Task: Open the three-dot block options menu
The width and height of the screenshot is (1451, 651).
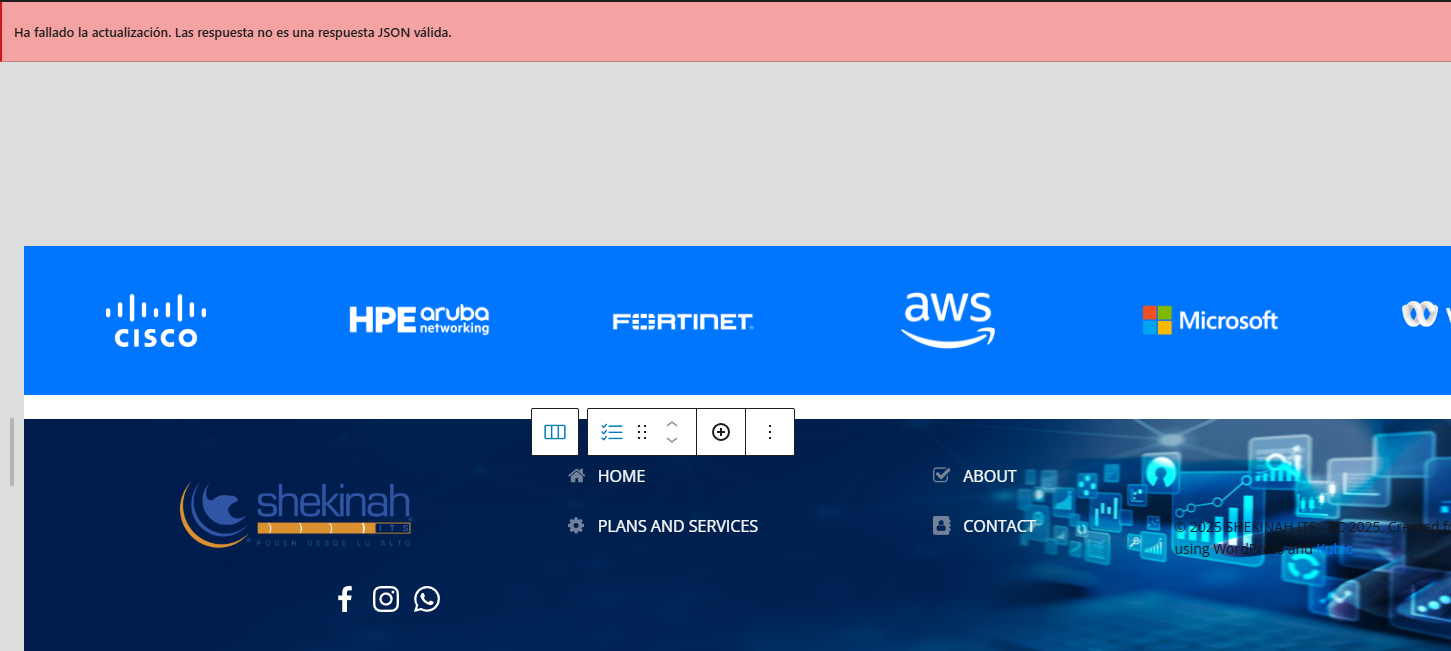Action: (770, 432)
